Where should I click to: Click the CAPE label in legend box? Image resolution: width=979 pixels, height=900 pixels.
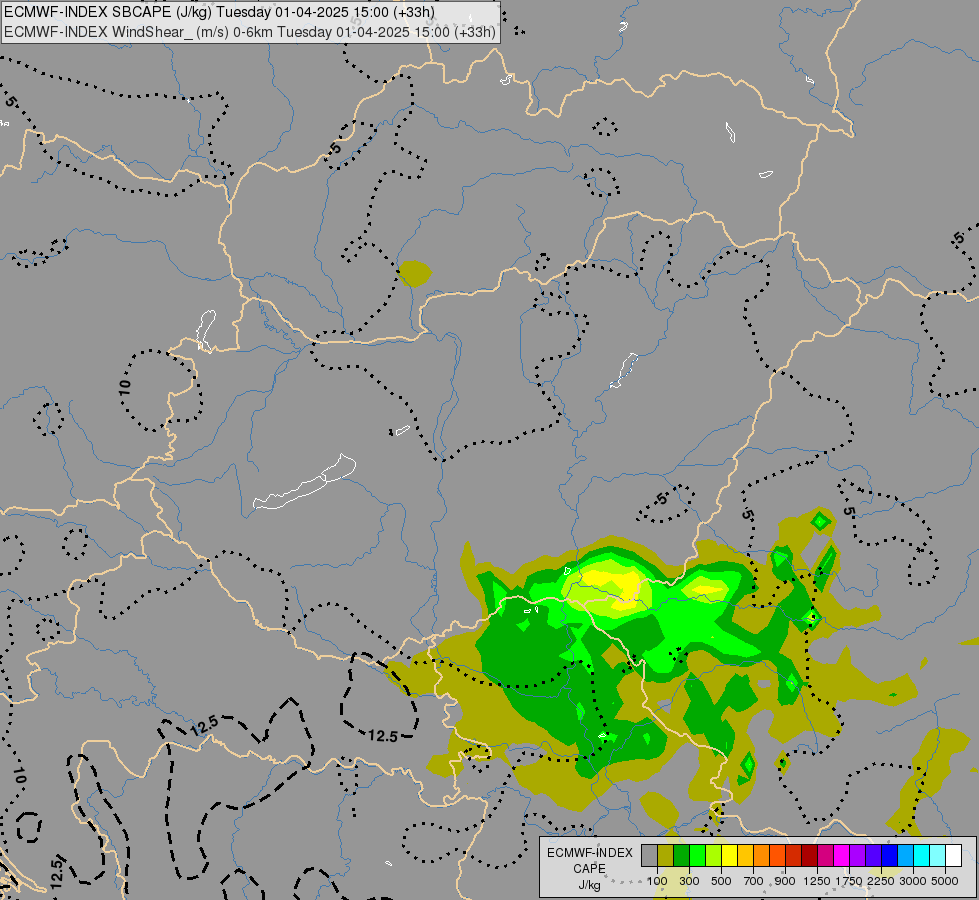(x=589, y=869)
